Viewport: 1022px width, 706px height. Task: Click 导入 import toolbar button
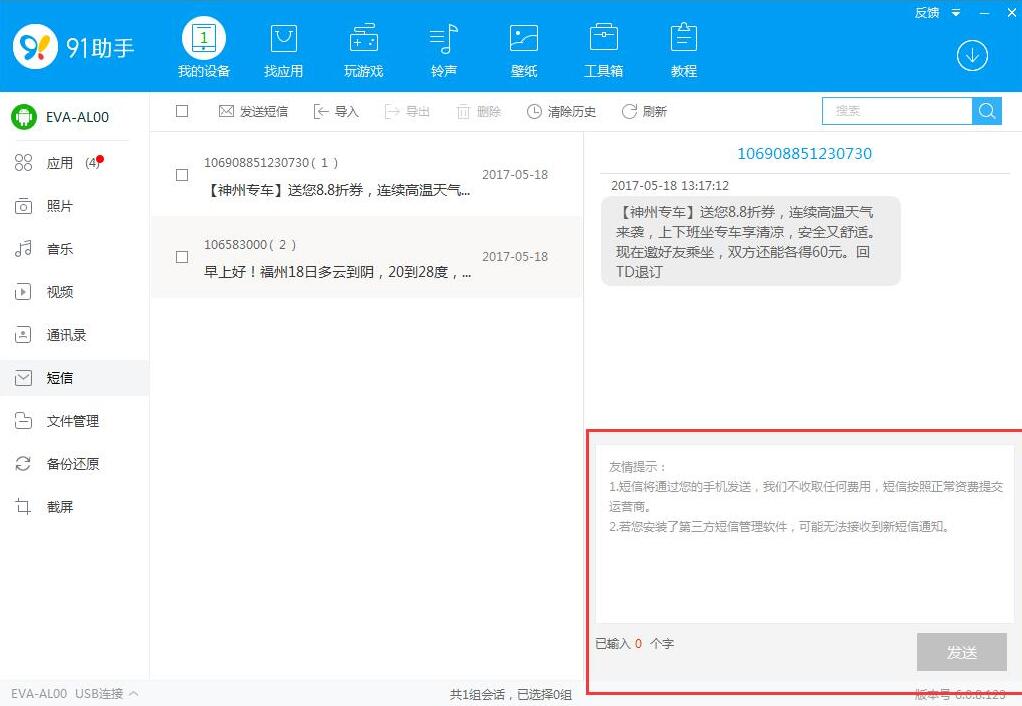(336, 111)
